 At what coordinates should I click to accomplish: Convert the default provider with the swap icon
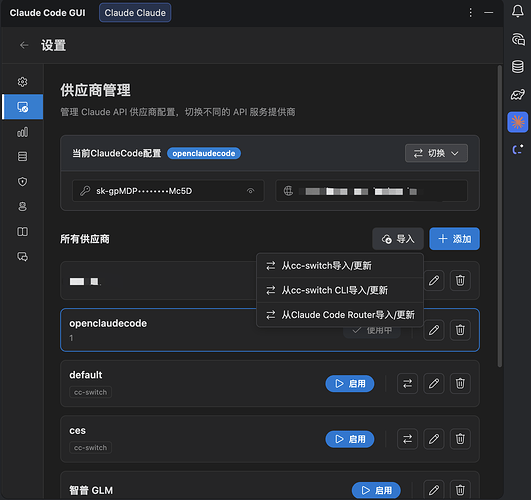click(407, 383)
